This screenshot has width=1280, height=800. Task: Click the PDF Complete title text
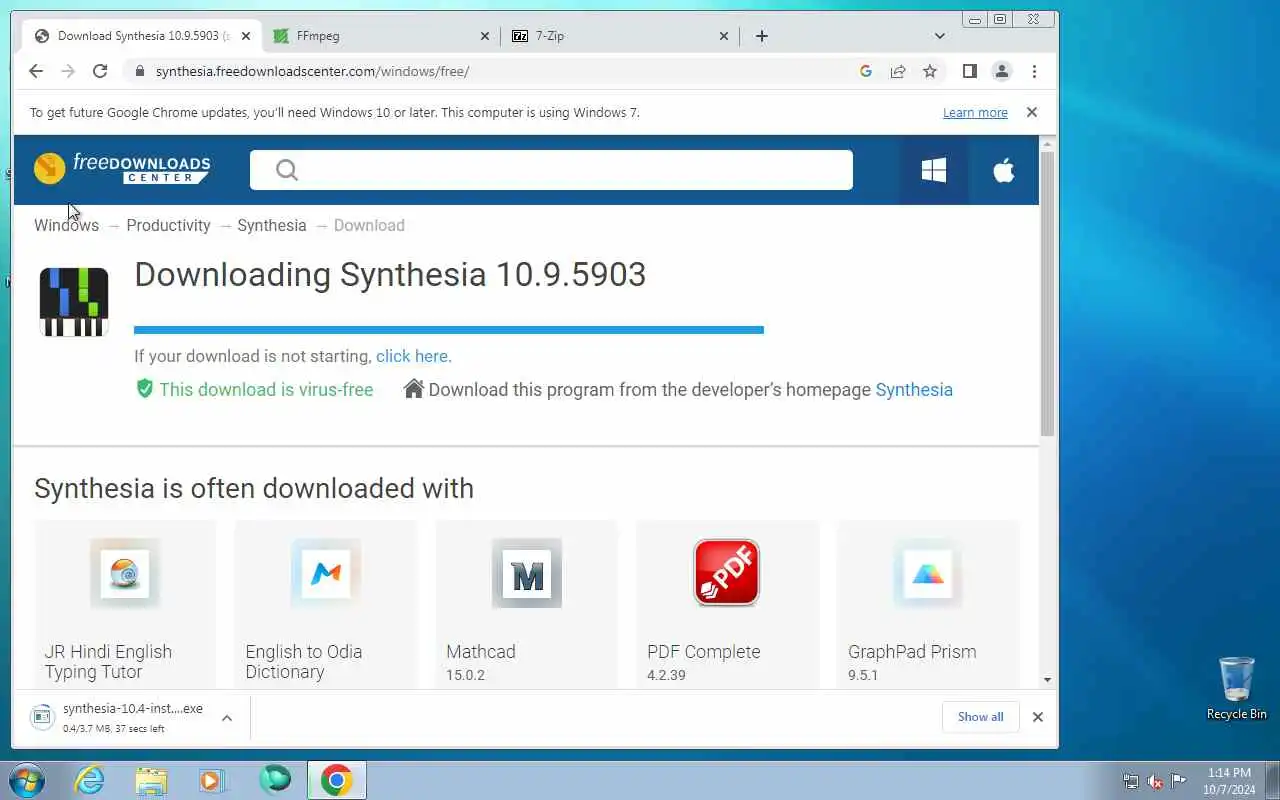pyautogui.click(x=704, y=652)
